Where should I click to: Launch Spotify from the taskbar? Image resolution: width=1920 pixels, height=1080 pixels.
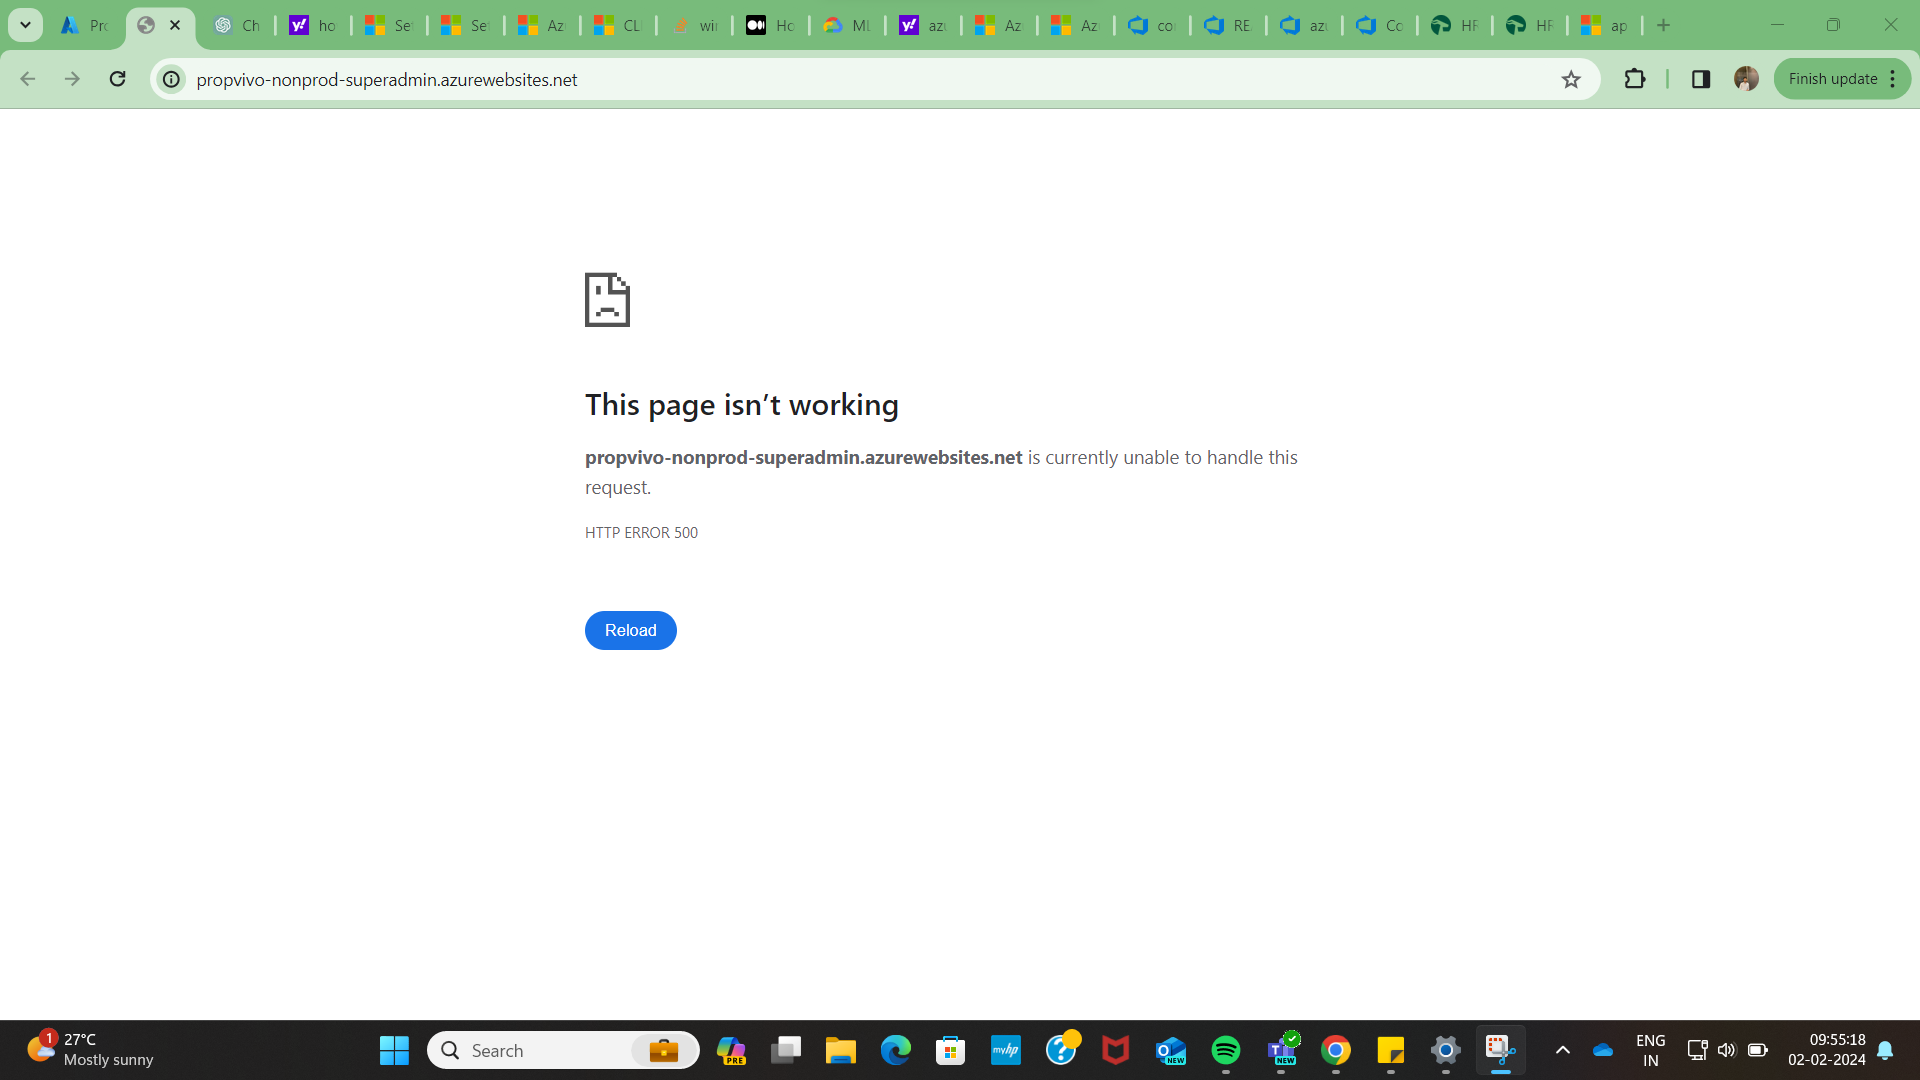(1227, 1050)
